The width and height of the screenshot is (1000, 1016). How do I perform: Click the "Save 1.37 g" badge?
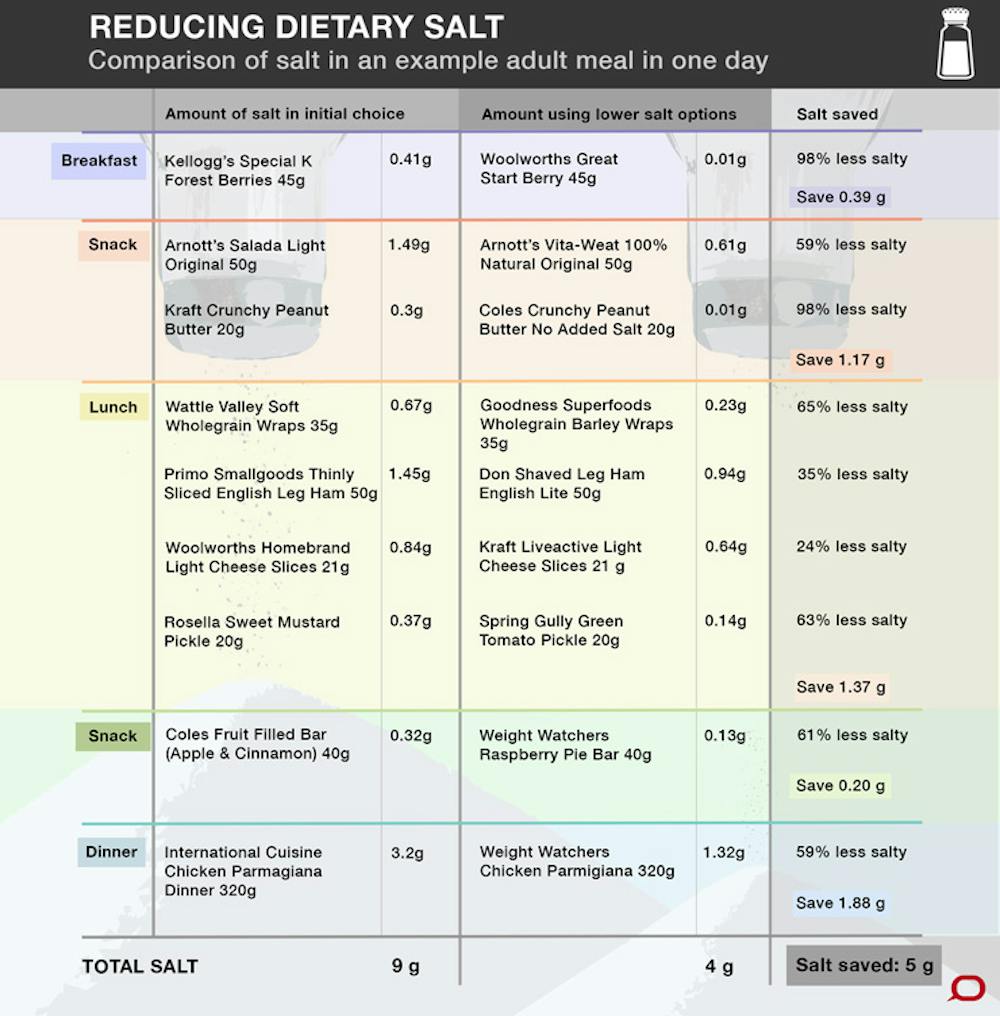click(x=841, y=687)
